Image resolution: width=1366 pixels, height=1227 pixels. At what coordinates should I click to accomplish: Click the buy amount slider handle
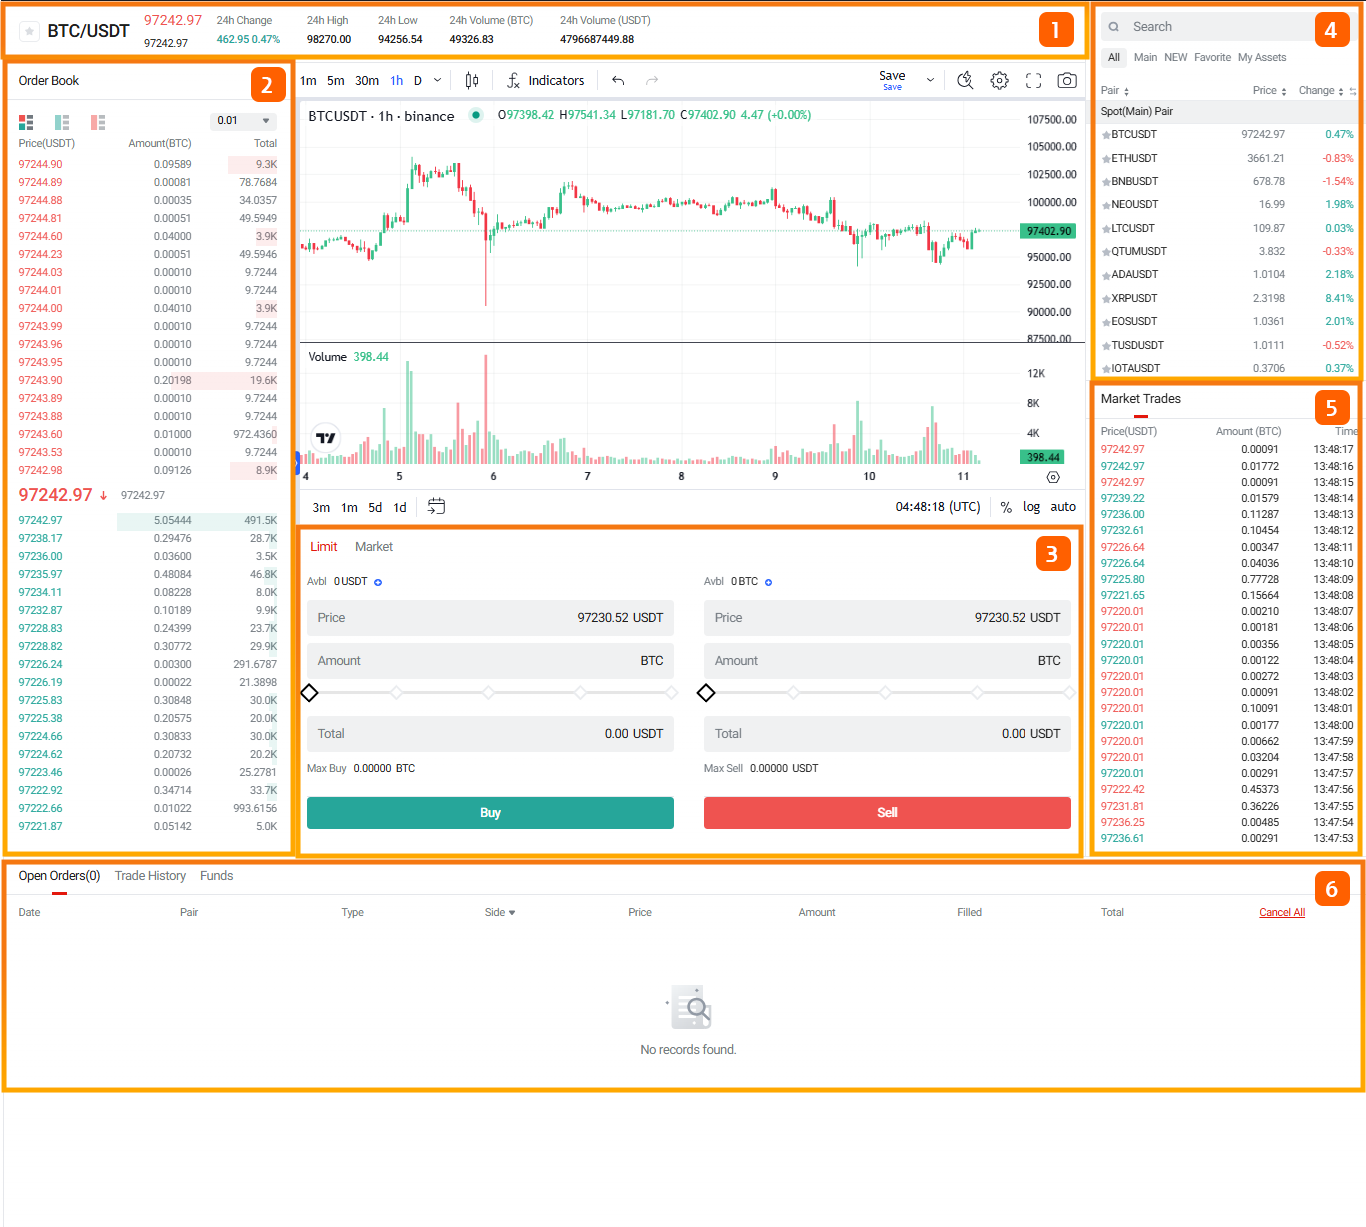(x=309, y=693)
